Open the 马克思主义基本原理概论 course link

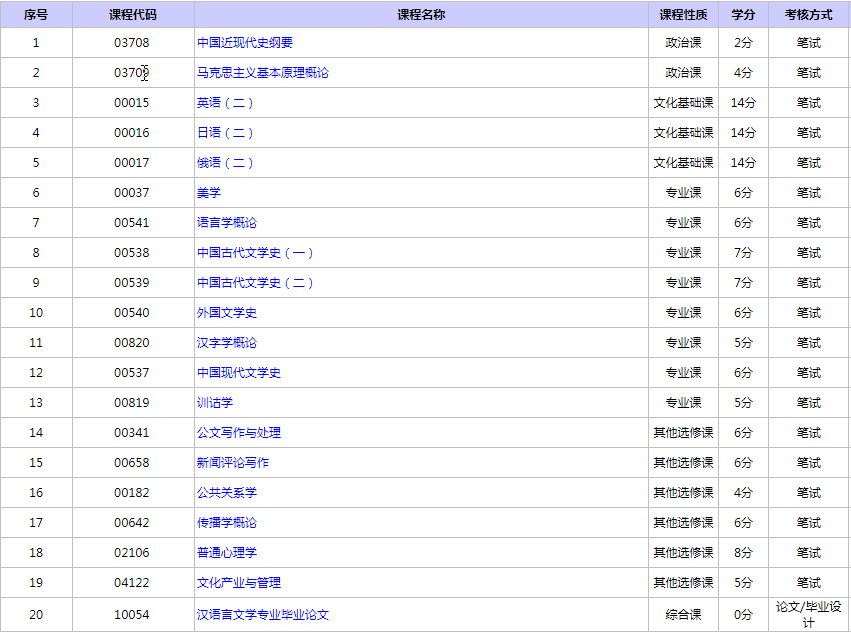click(263, 72)
